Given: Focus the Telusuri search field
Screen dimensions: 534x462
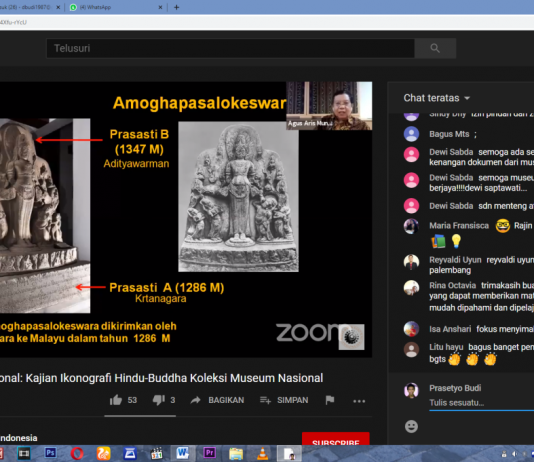Looking at the screenshot, I should [x=231, y=48].
